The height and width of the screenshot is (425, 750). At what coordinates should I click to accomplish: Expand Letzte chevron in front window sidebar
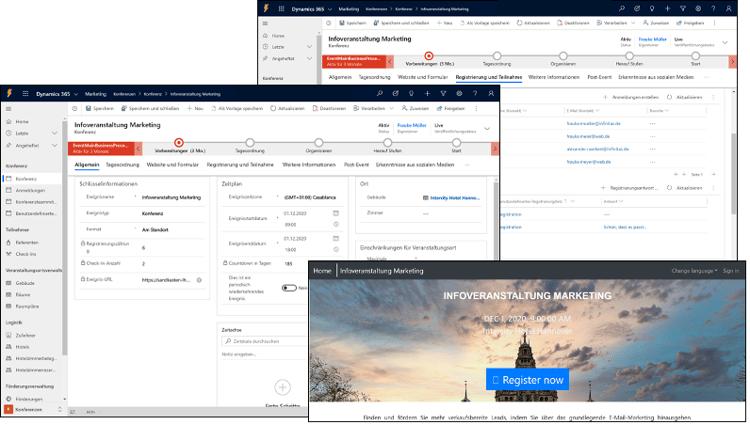(55, 133)
